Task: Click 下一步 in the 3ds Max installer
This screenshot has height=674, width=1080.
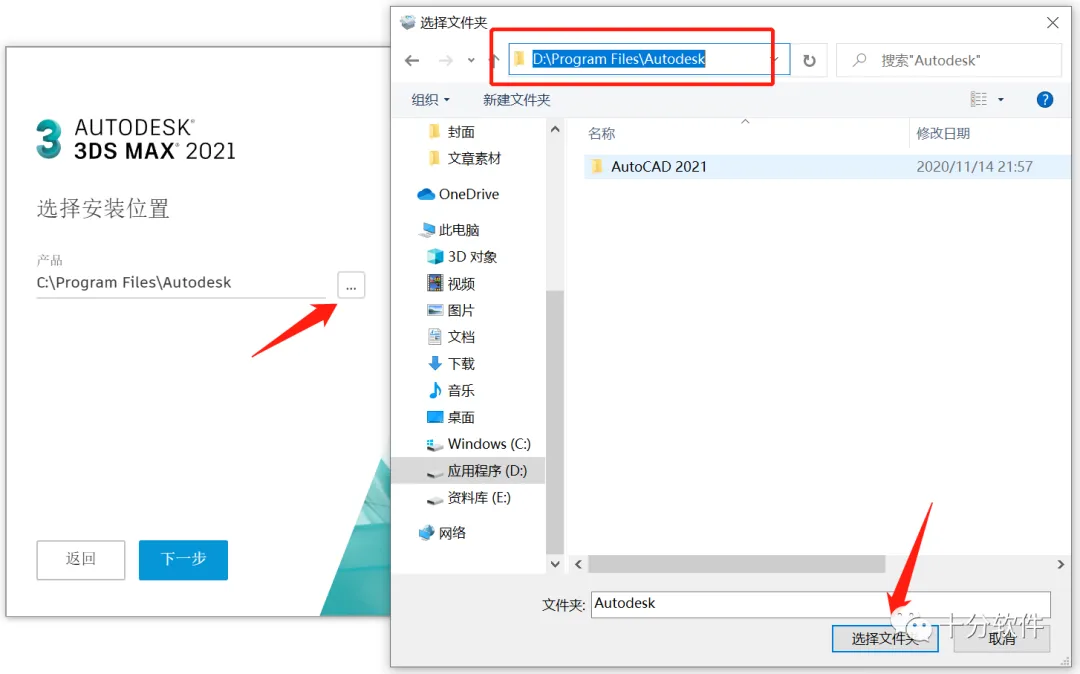Action: (183, 560)
